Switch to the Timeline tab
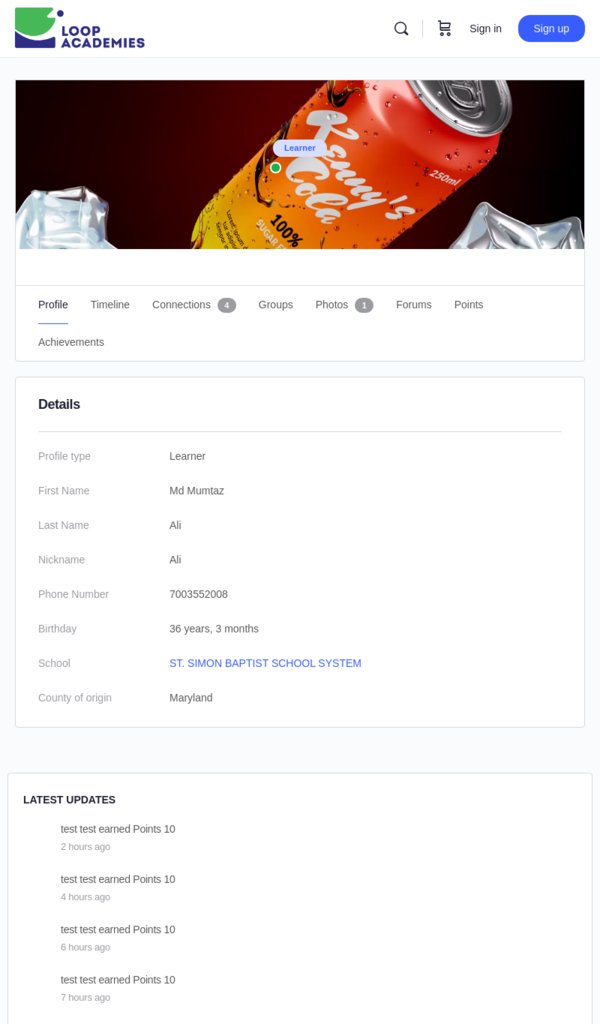 (110, 304)
